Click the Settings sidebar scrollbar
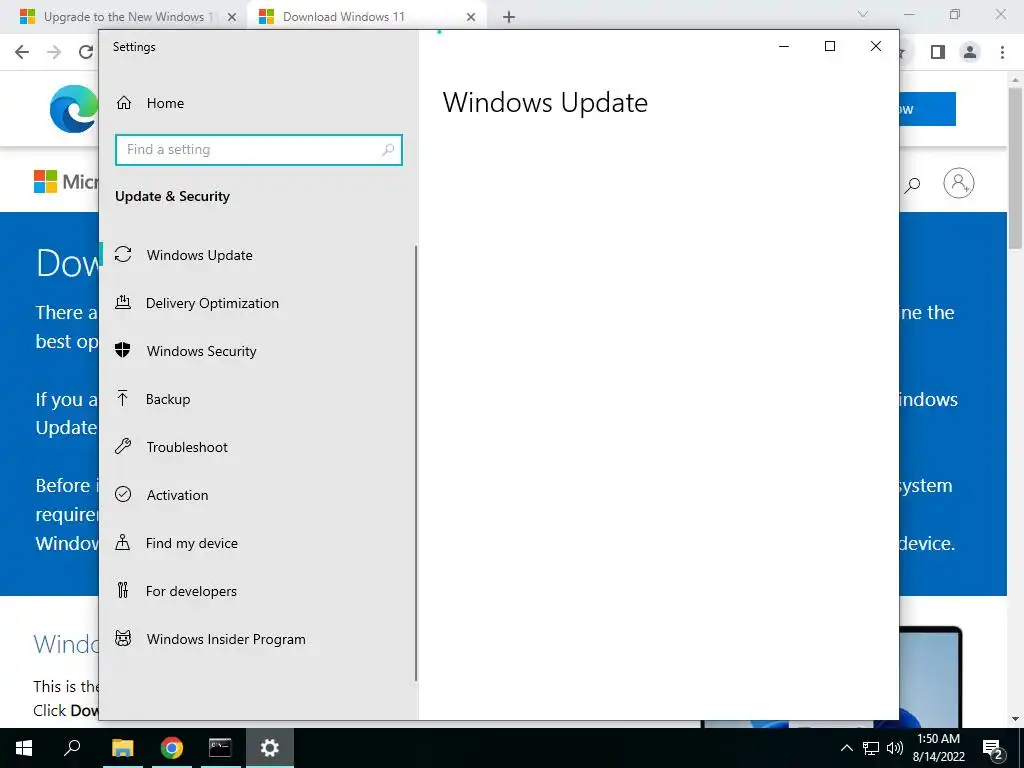This screenshot has width=1024, height=768. click(x=416, y=463)
